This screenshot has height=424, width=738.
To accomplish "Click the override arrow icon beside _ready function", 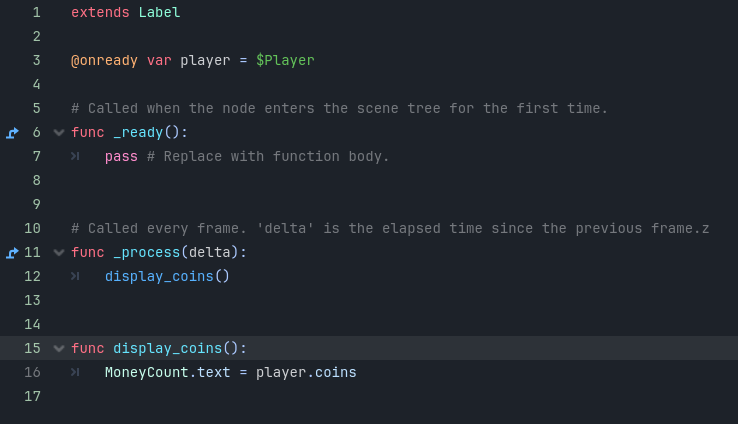I will (12, 133).
